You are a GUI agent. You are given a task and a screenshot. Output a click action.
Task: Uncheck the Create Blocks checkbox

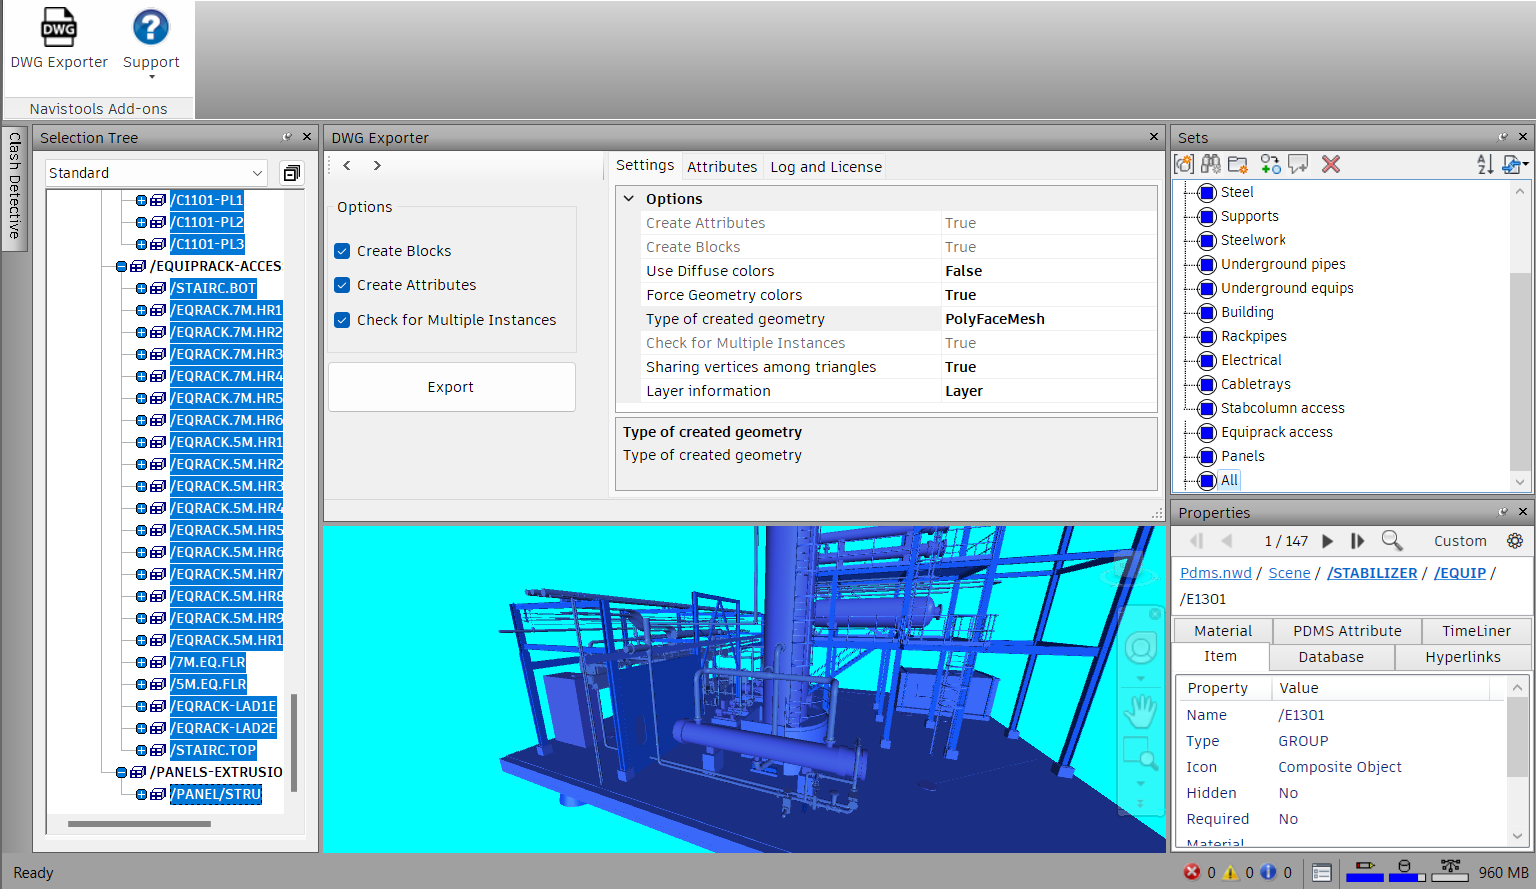[342, 251]
